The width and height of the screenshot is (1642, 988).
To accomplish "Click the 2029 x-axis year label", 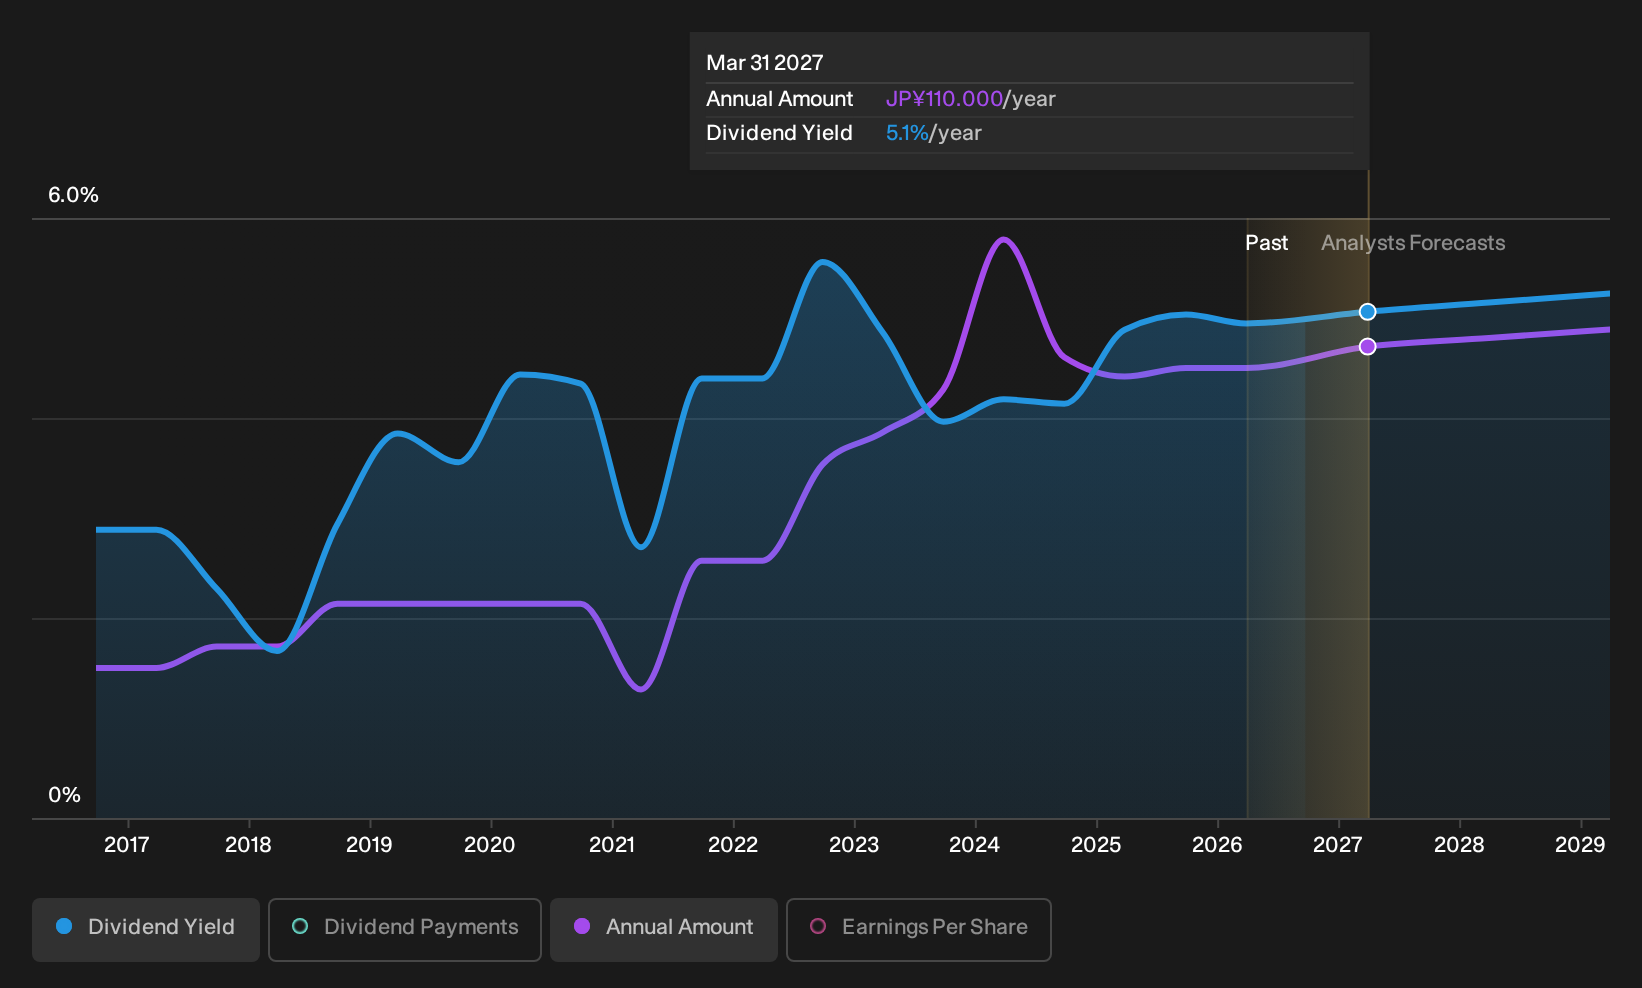I will [x=1580, y=845].
